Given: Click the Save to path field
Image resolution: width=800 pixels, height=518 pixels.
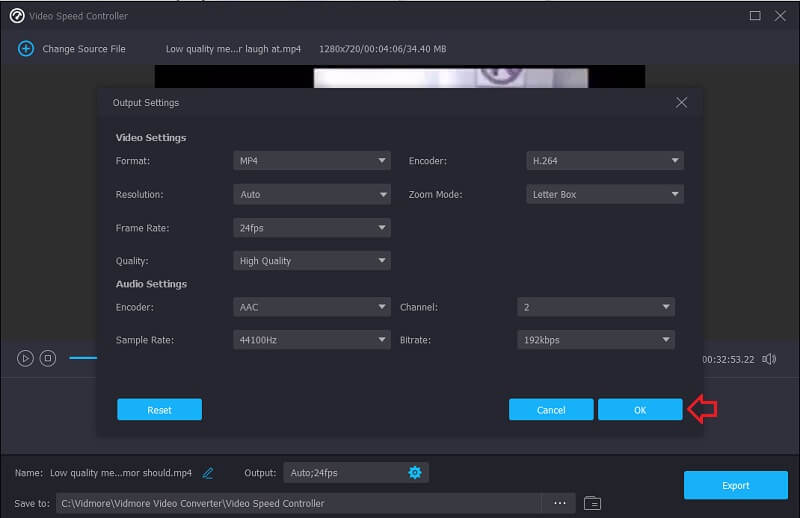Looking at the screenshot, I should tap(298, 503).
